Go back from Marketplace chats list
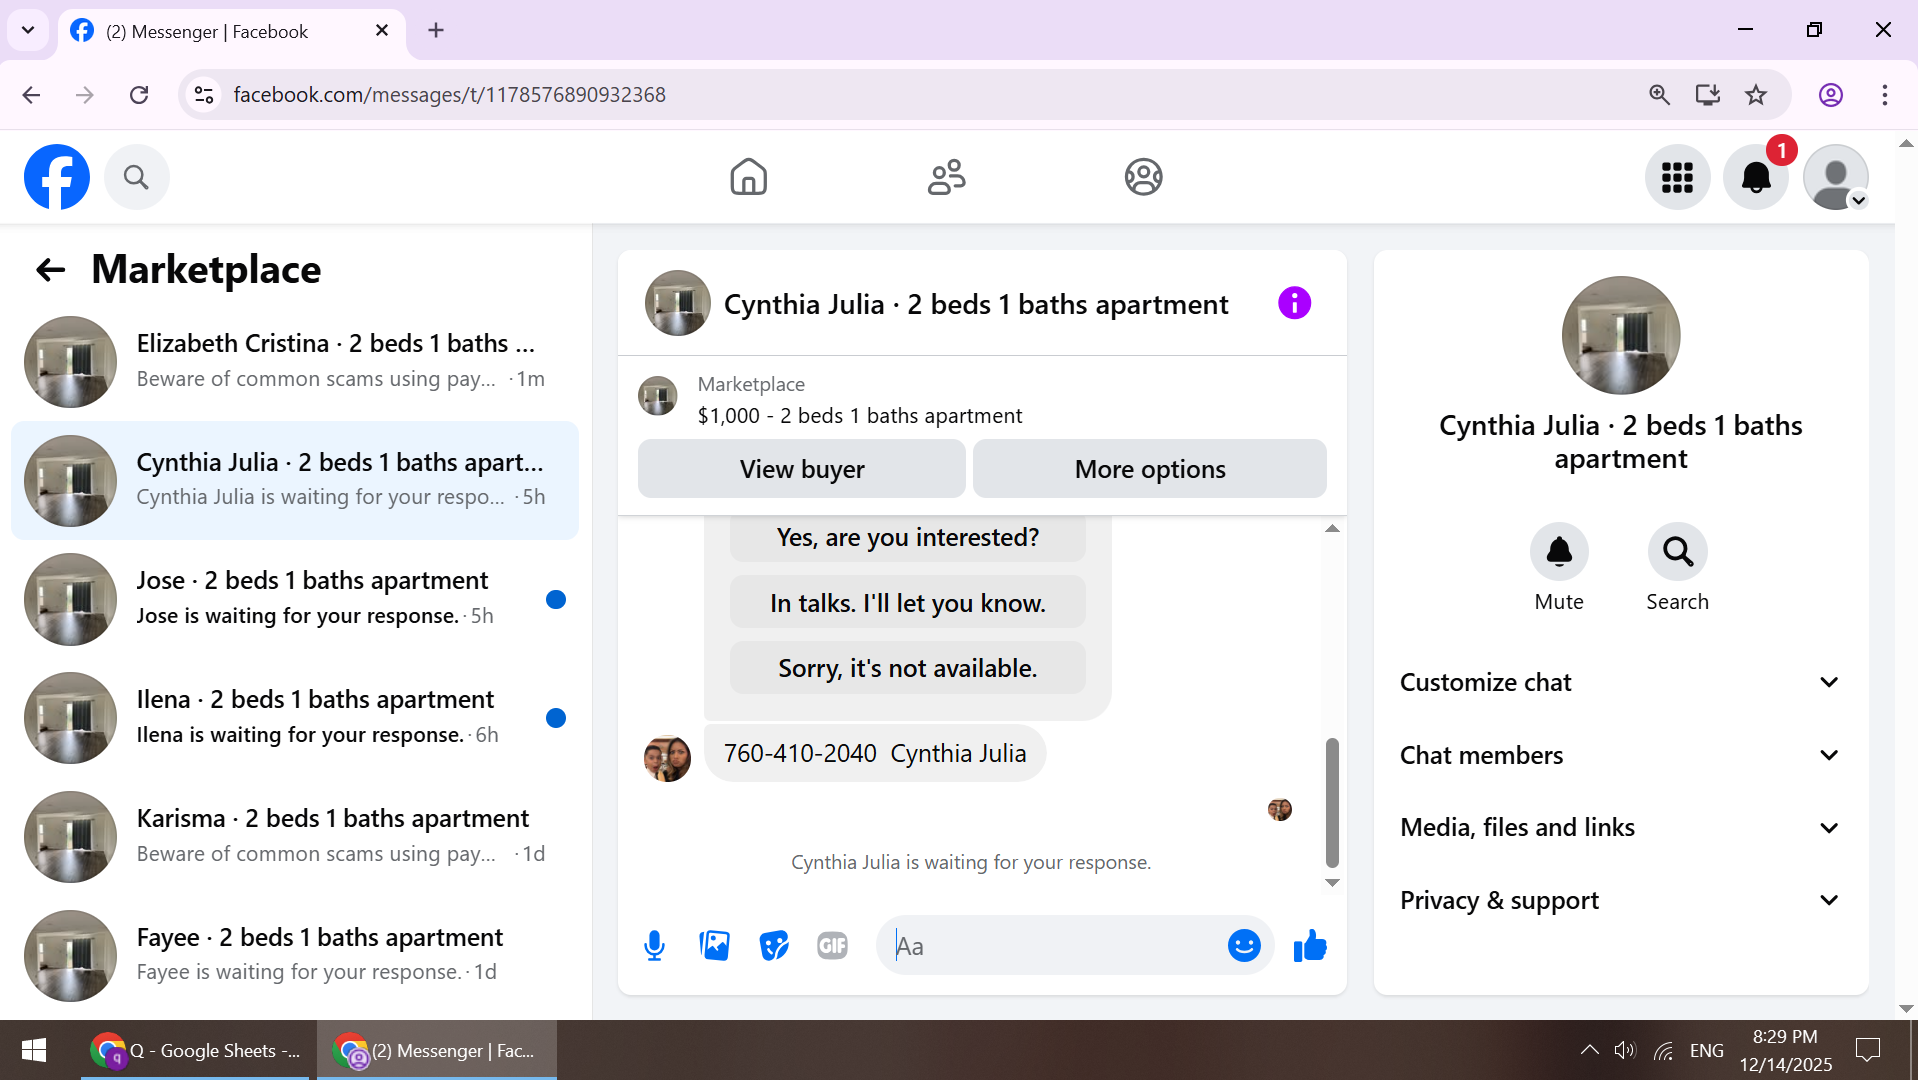 point(50,269)
